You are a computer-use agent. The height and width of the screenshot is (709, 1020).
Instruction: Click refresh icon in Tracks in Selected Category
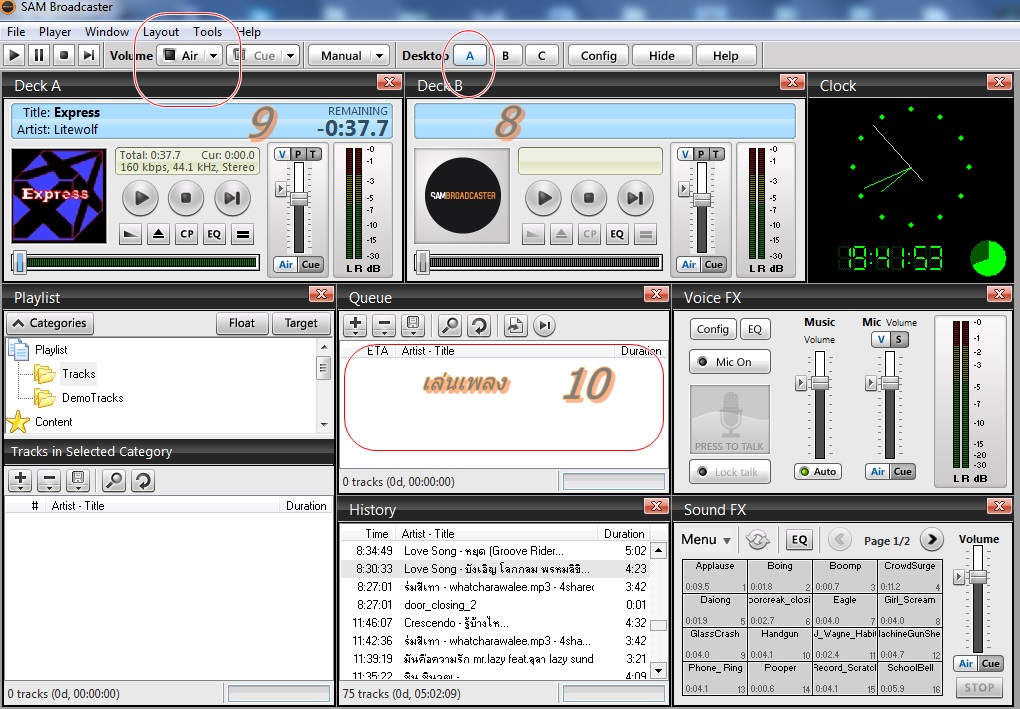coord(143,481)
